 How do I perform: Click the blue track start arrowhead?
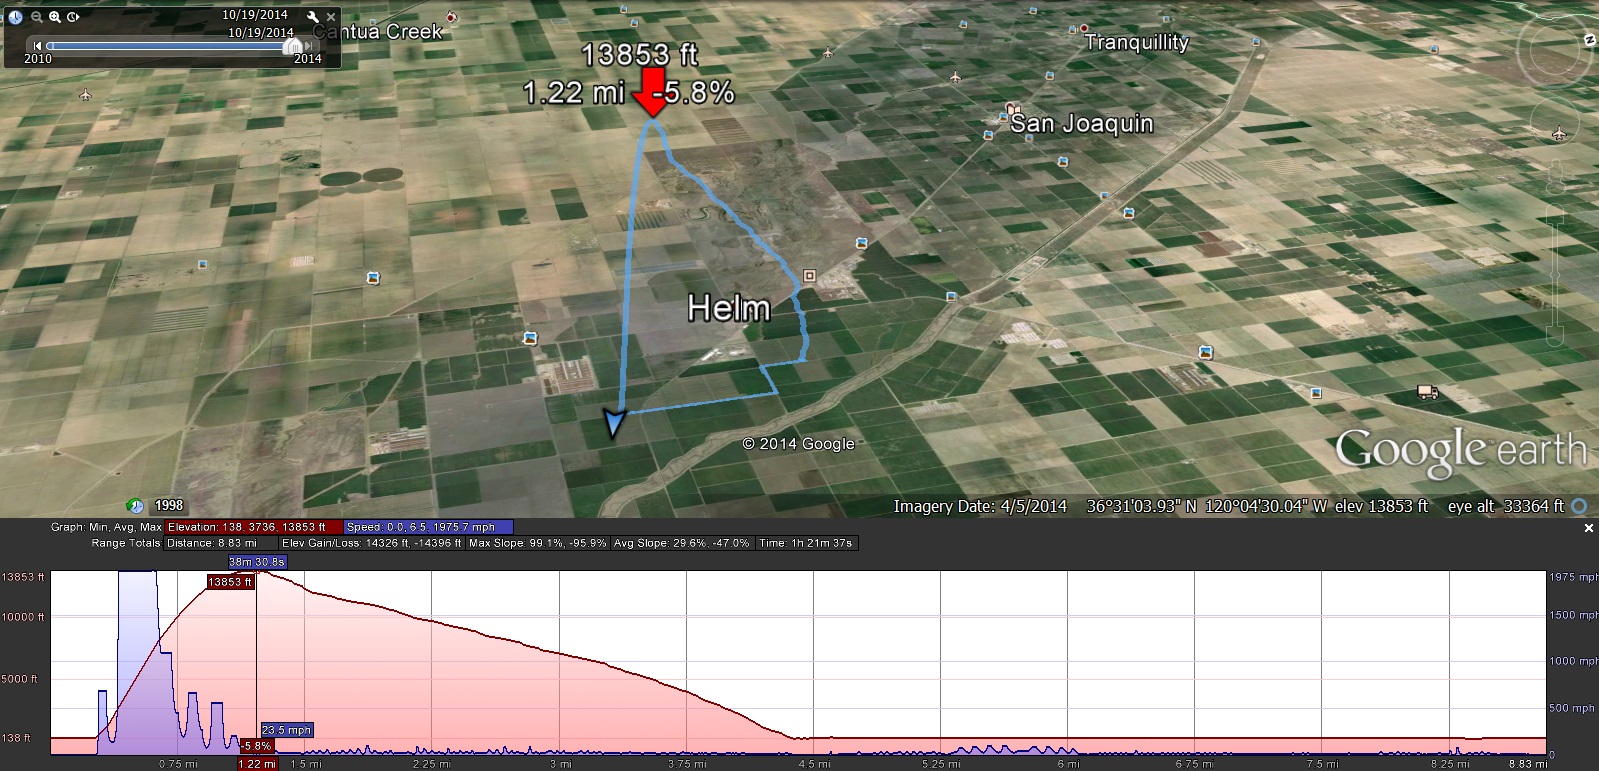tap(614, 424)
